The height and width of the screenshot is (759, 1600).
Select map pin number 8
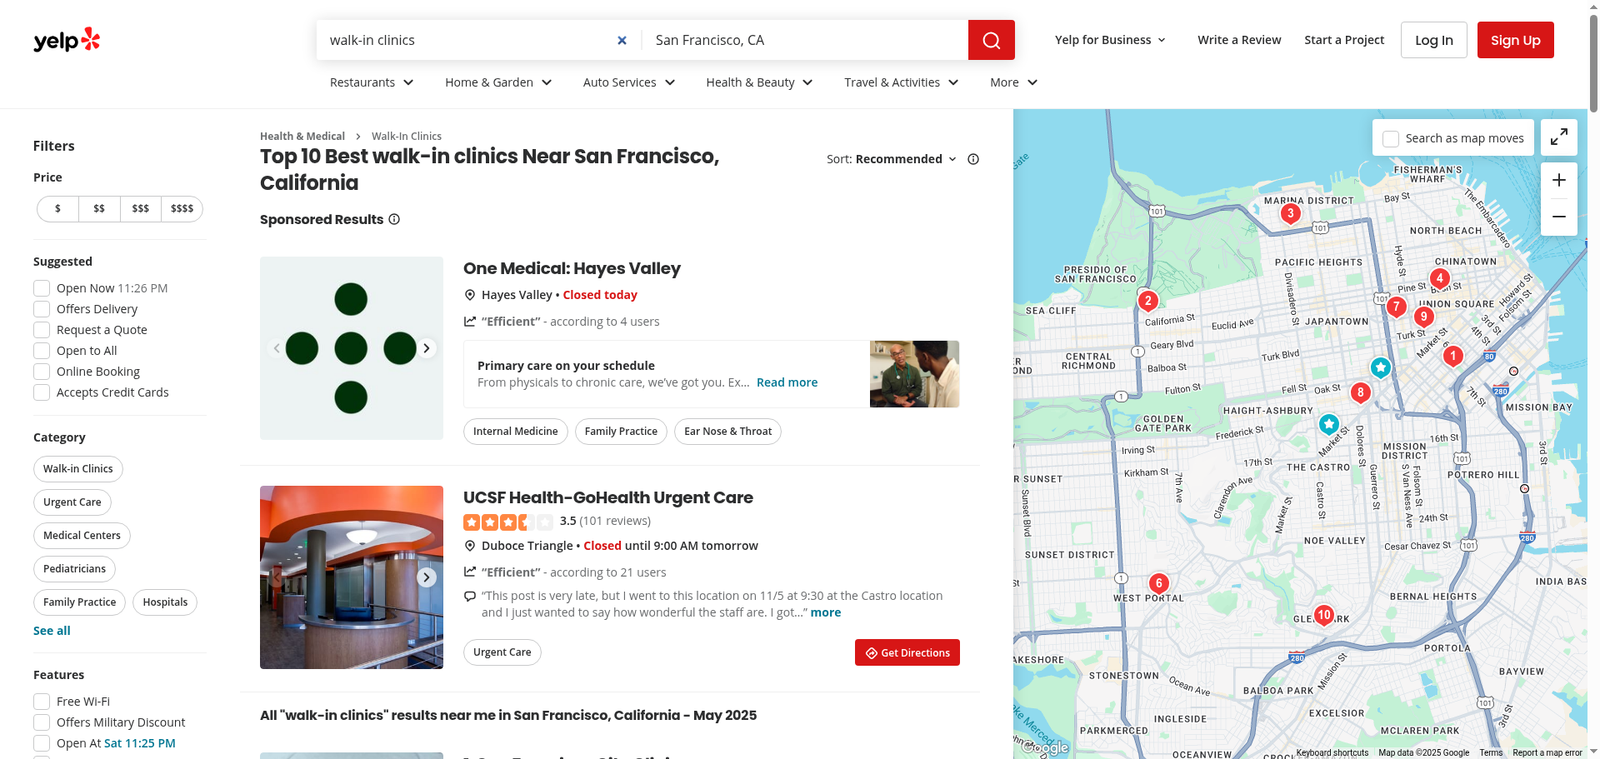point(1360,393)
